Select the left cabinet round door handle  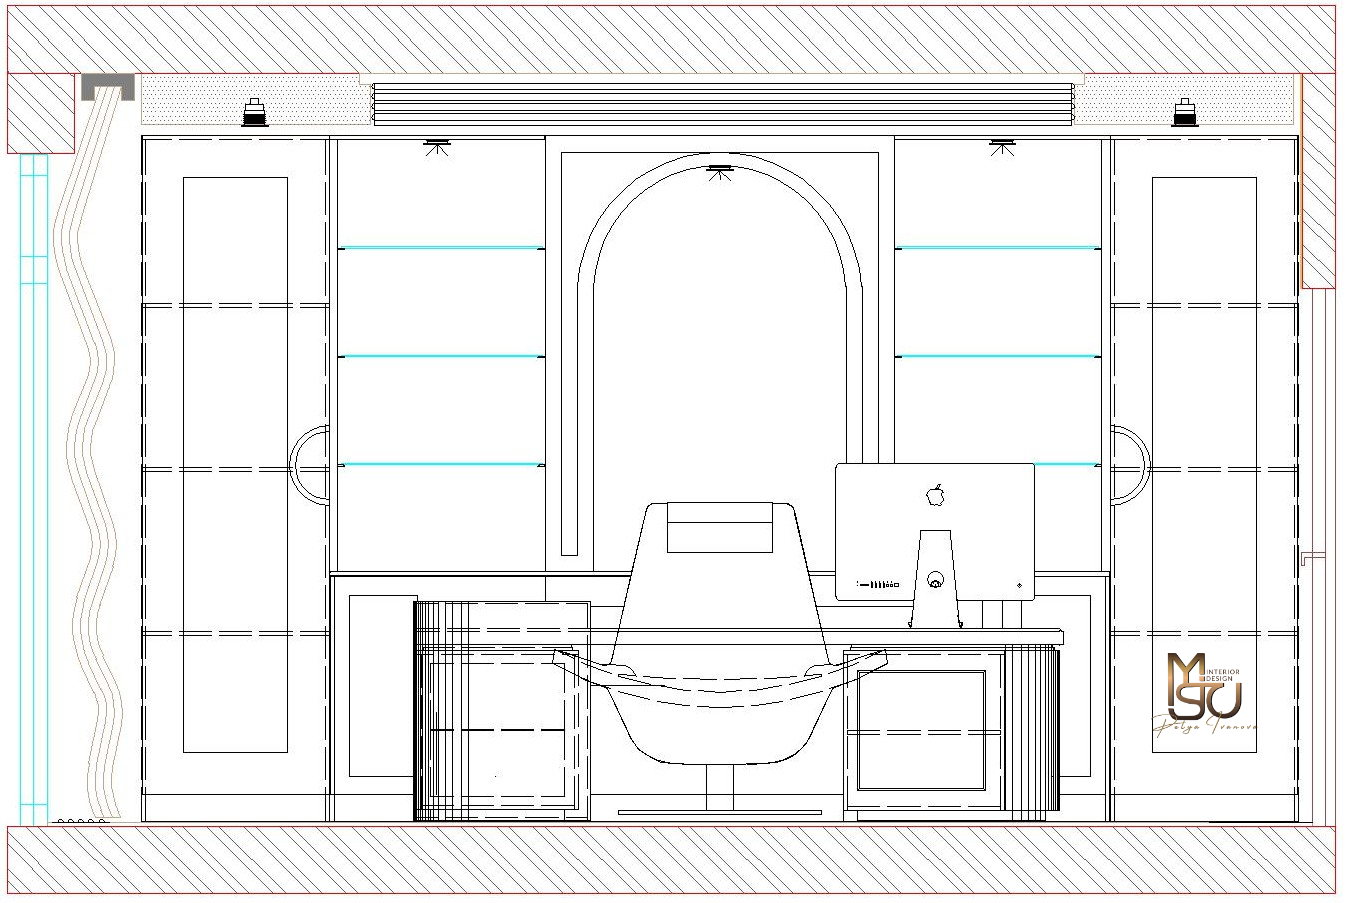[x=310, y=466]
